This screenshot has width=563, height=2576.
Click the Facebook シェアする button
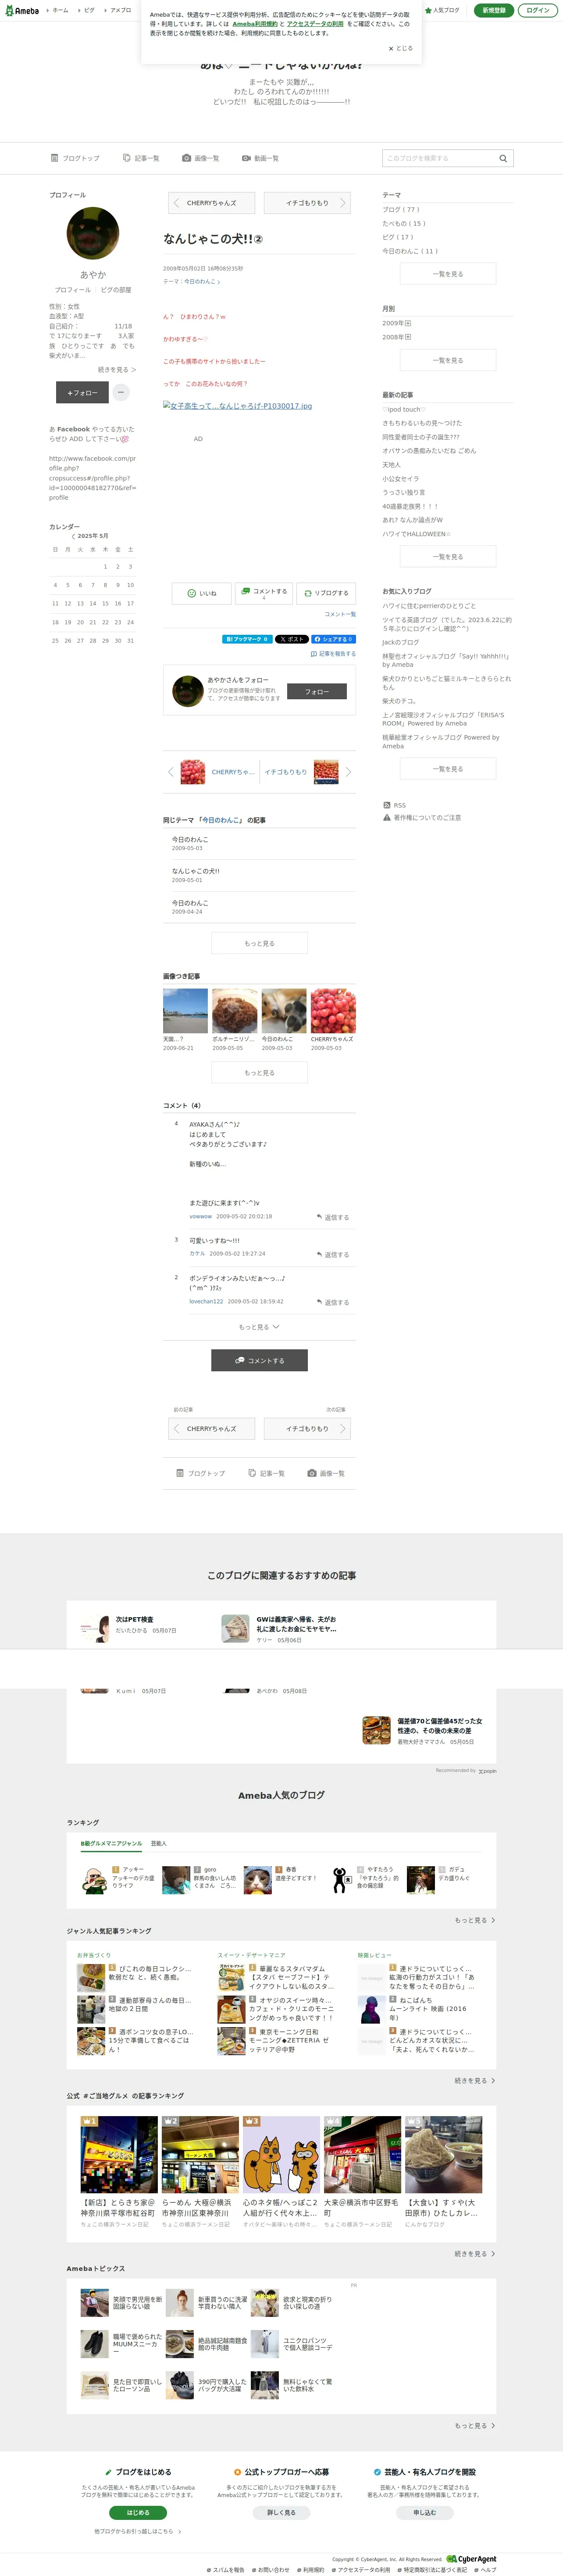click(x=333, y=638)
